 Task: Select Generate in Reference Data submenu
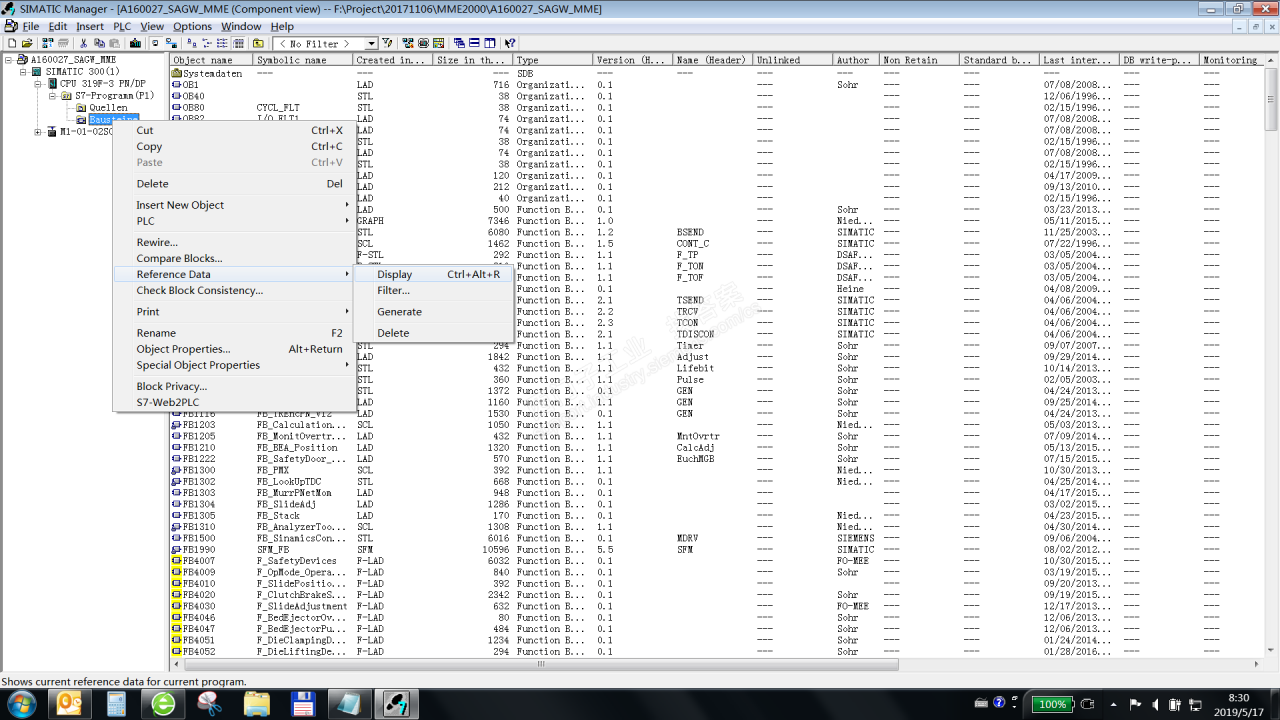coord(434,312)
